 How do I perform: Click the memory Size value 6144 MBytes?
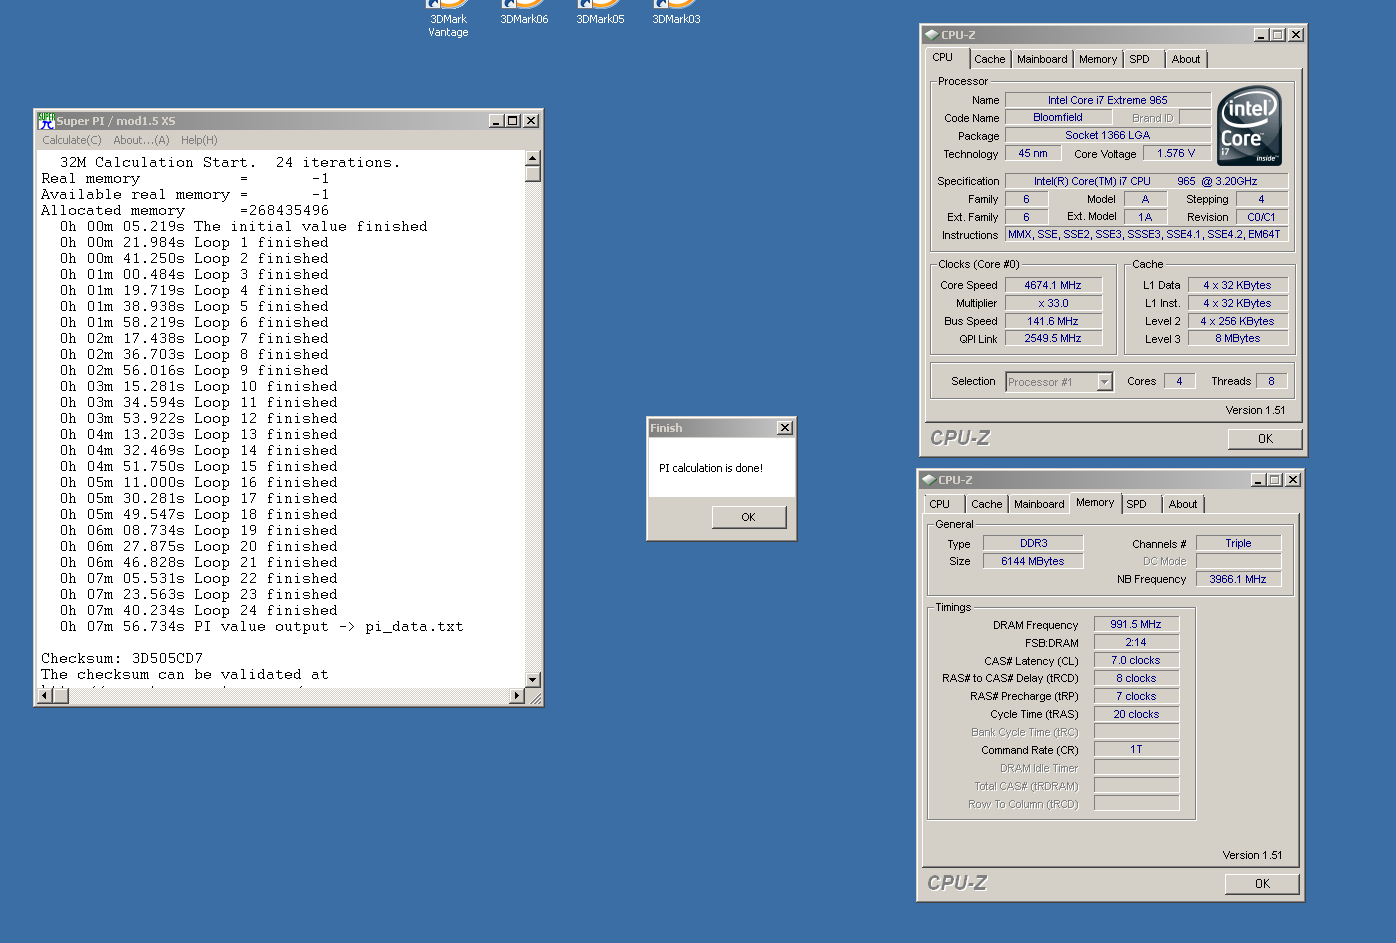point(1033,561)
